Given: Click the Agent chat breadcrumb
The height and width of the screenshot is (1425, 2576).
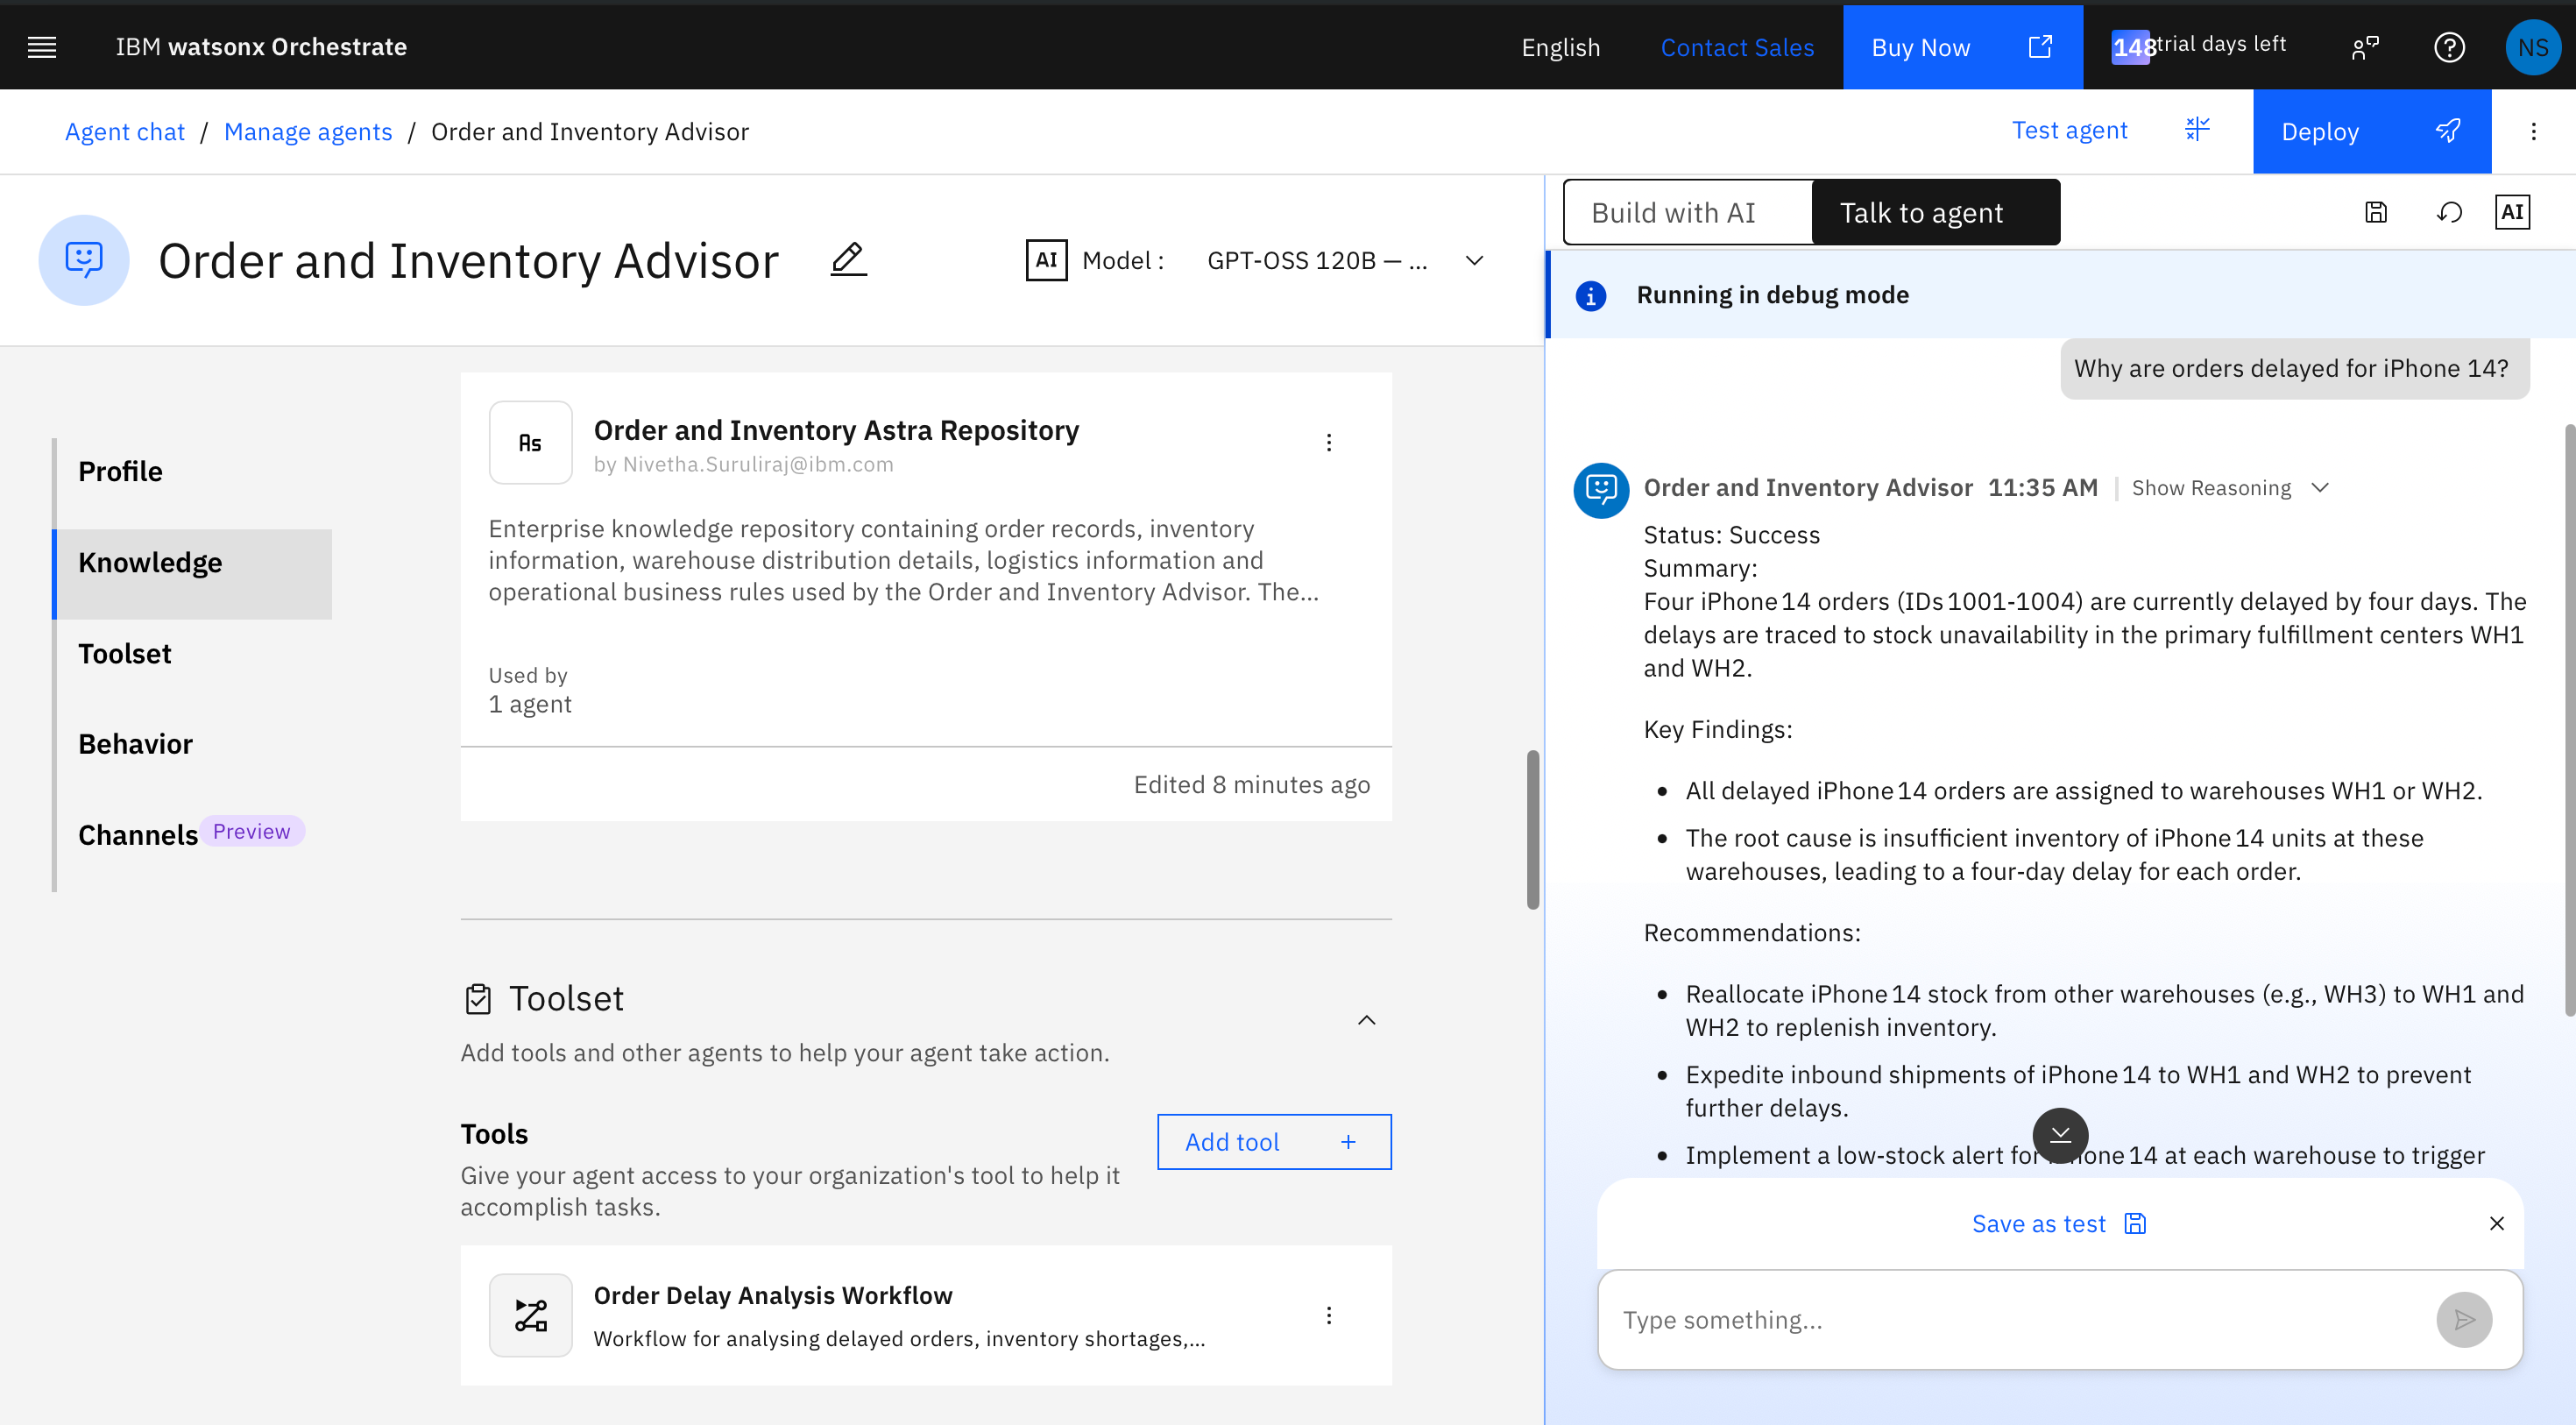Looking at the screenshot, I should tap(125, 132).
